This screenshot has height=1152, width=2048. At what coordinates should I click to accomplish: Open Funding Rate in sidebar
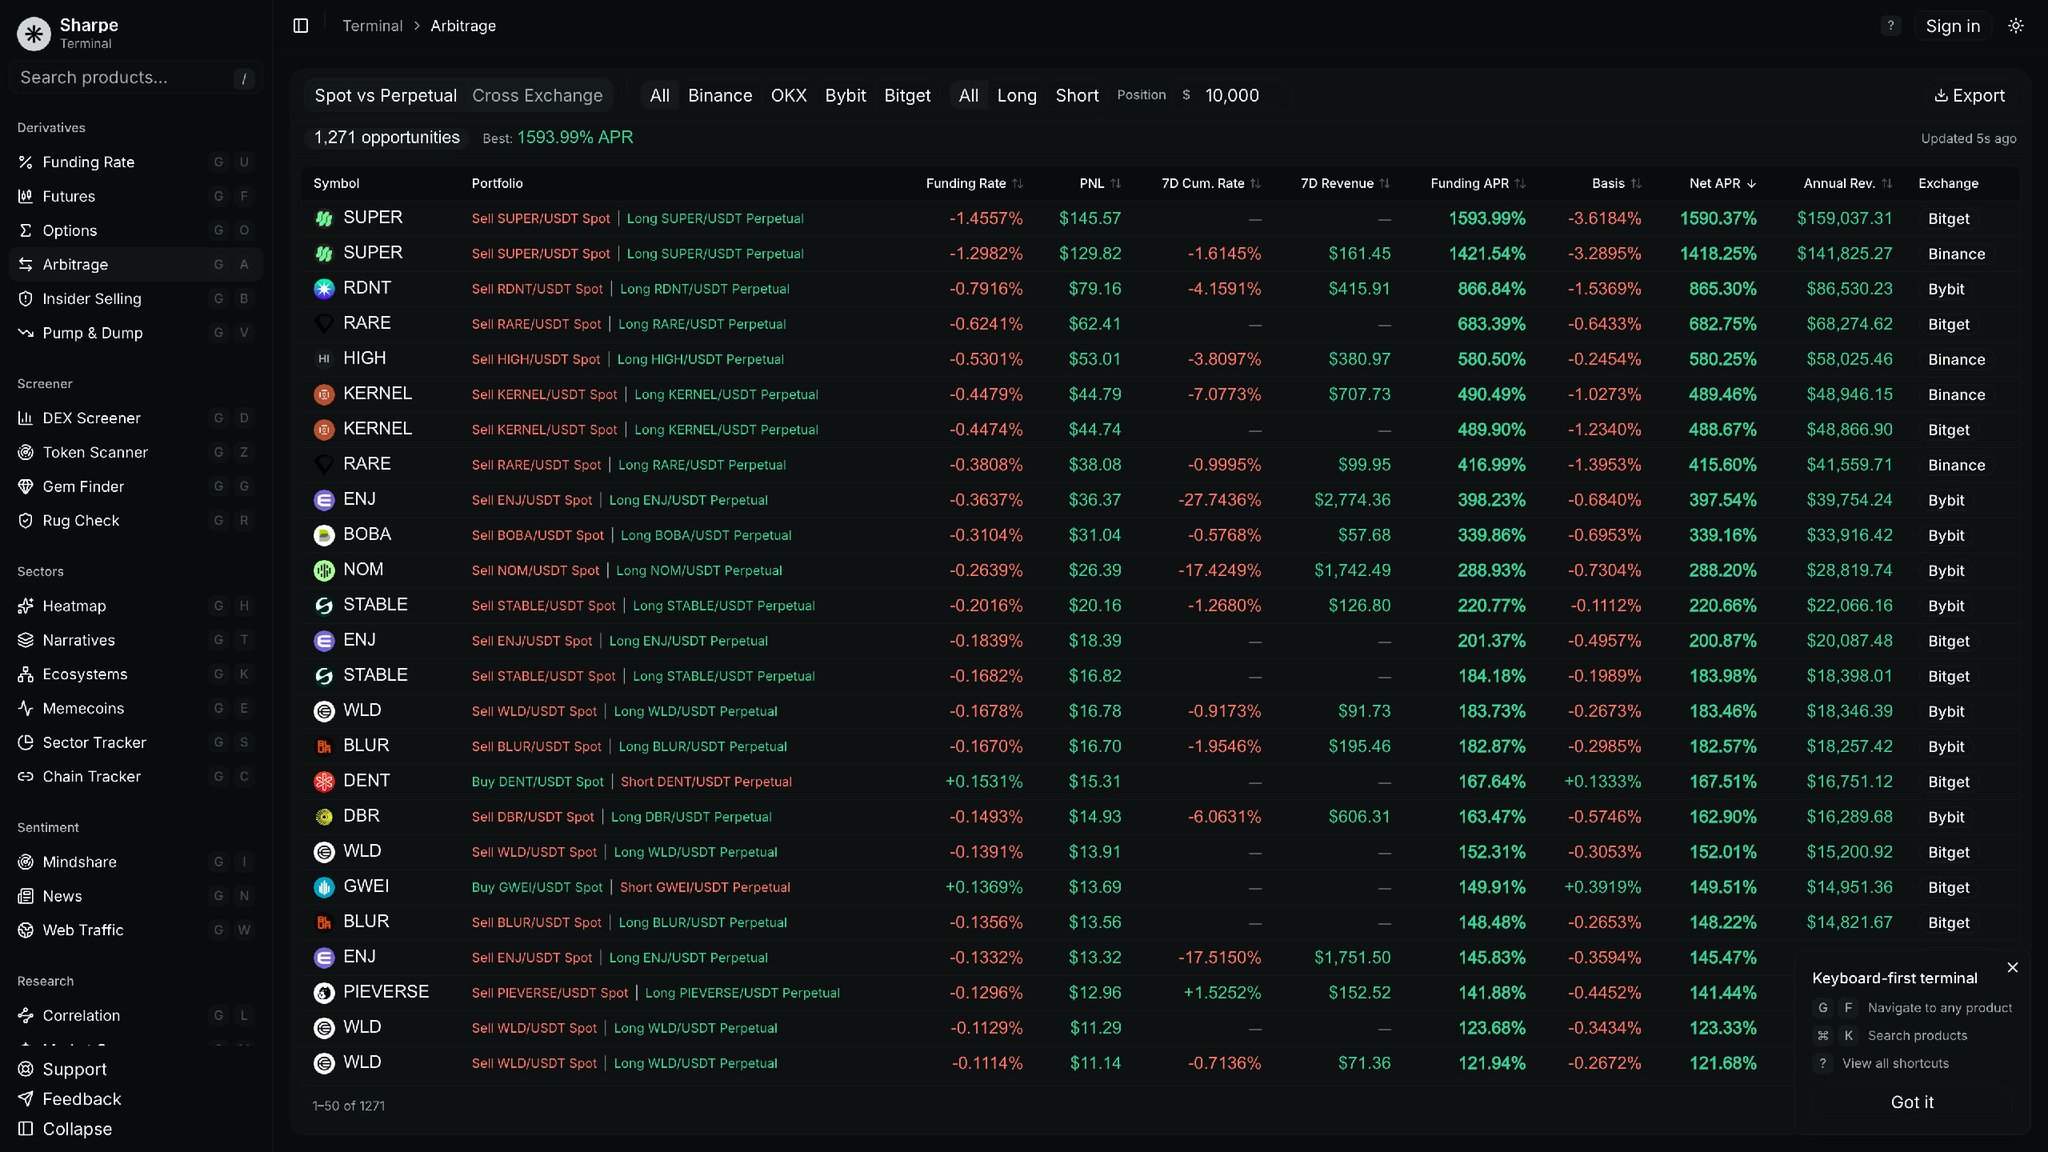[x=88, y=162]
